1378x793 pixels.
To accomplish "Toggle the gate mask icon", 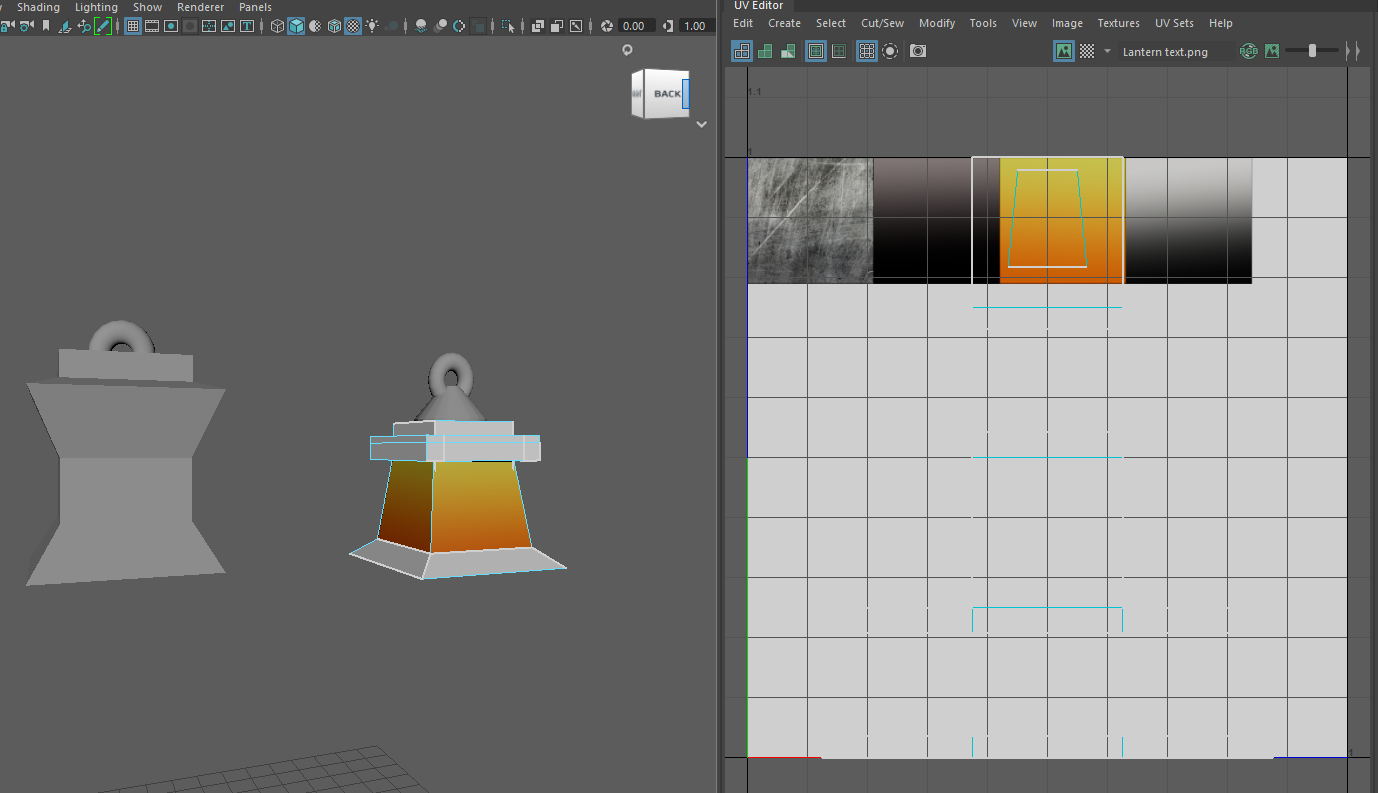I will click(190, 26).
